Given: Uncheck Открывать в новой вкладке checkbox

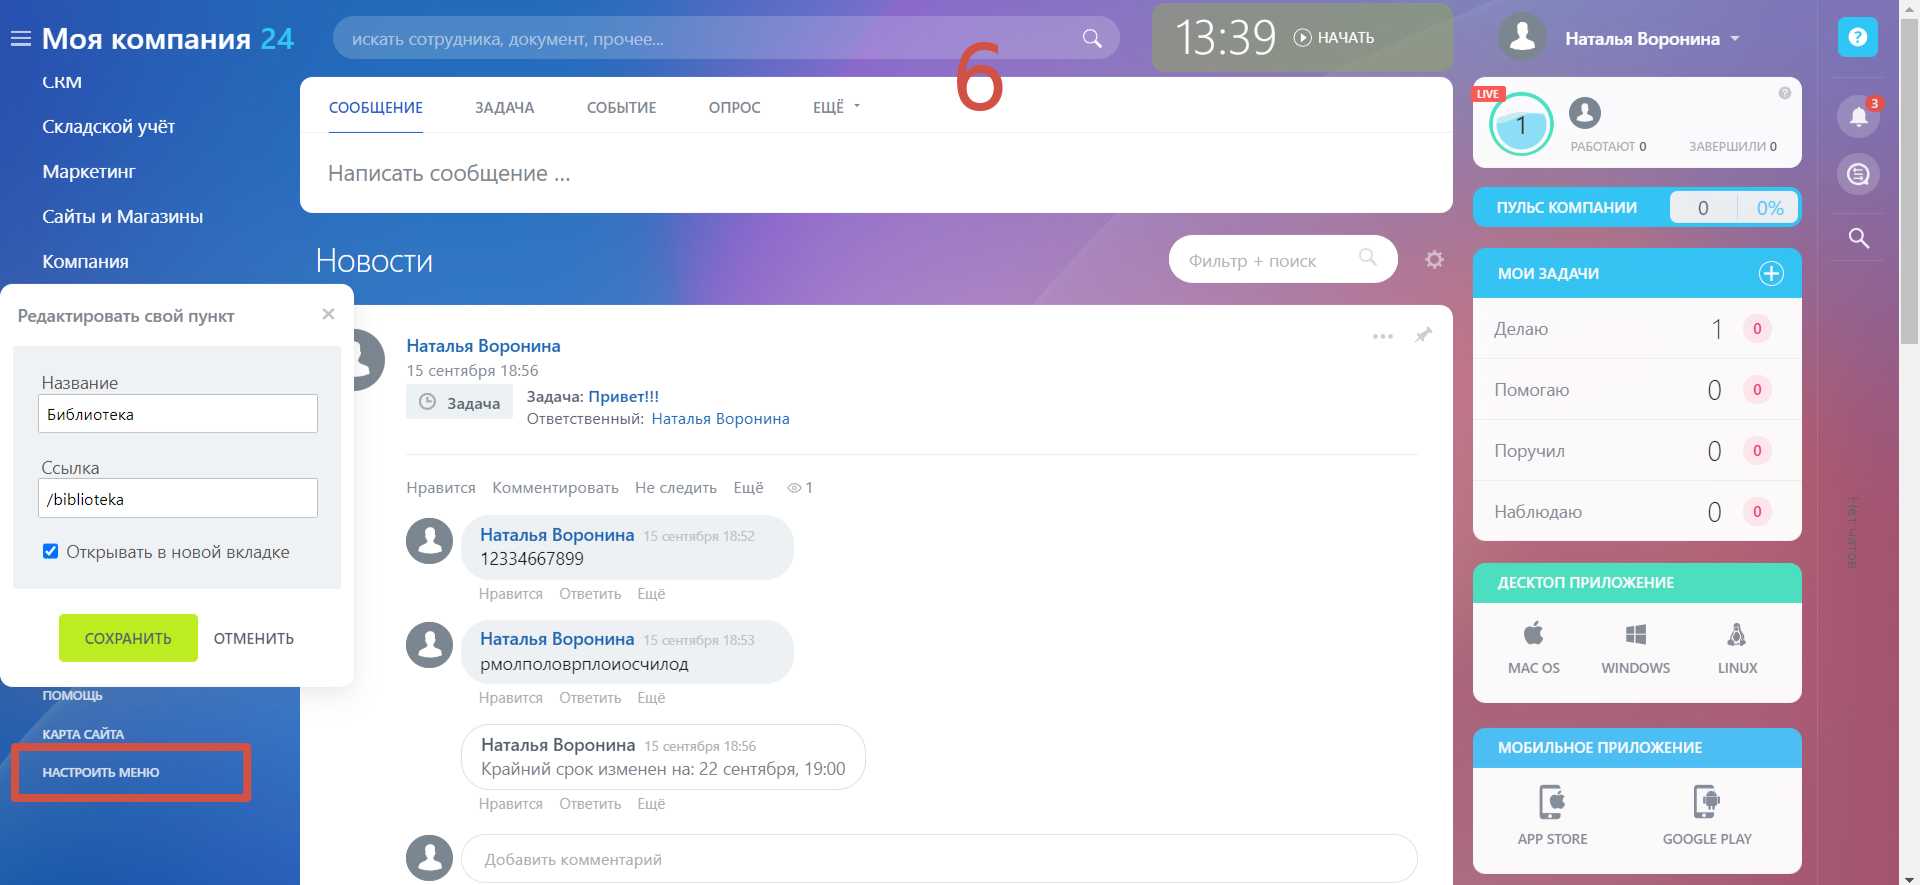Looking at the screenshot, I should pyautogui.click(x=51, y=551).
